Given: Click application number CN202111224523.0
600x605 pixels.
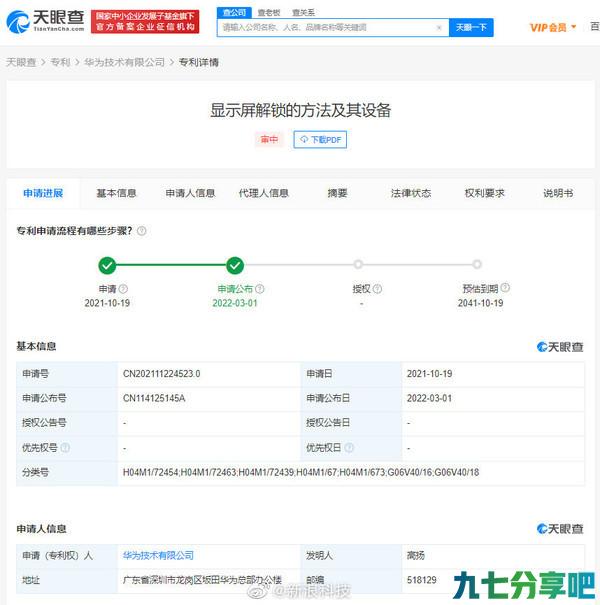Looking at the screenshot, I should point(162,374).
